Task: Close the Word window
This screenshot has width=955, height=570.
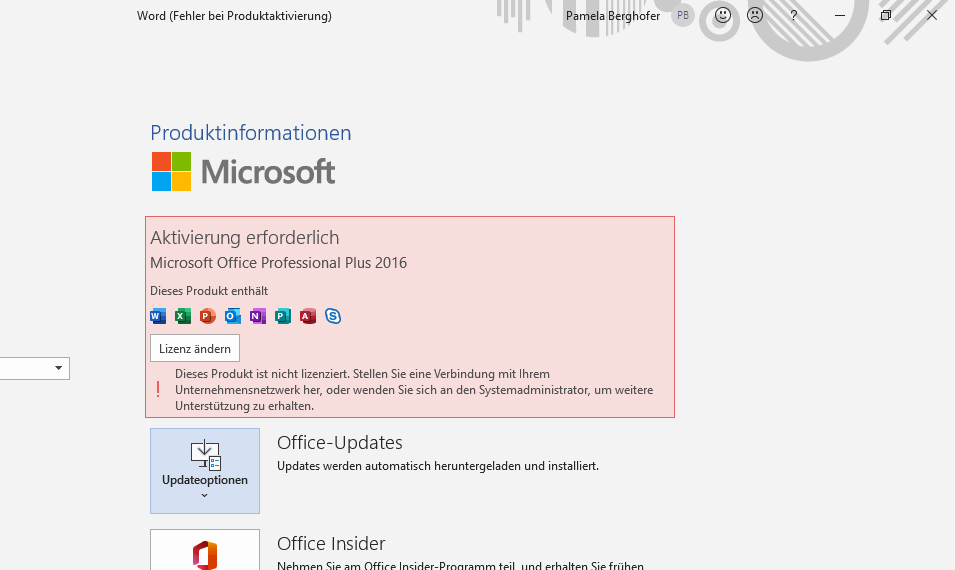Action: click(932, 16)
